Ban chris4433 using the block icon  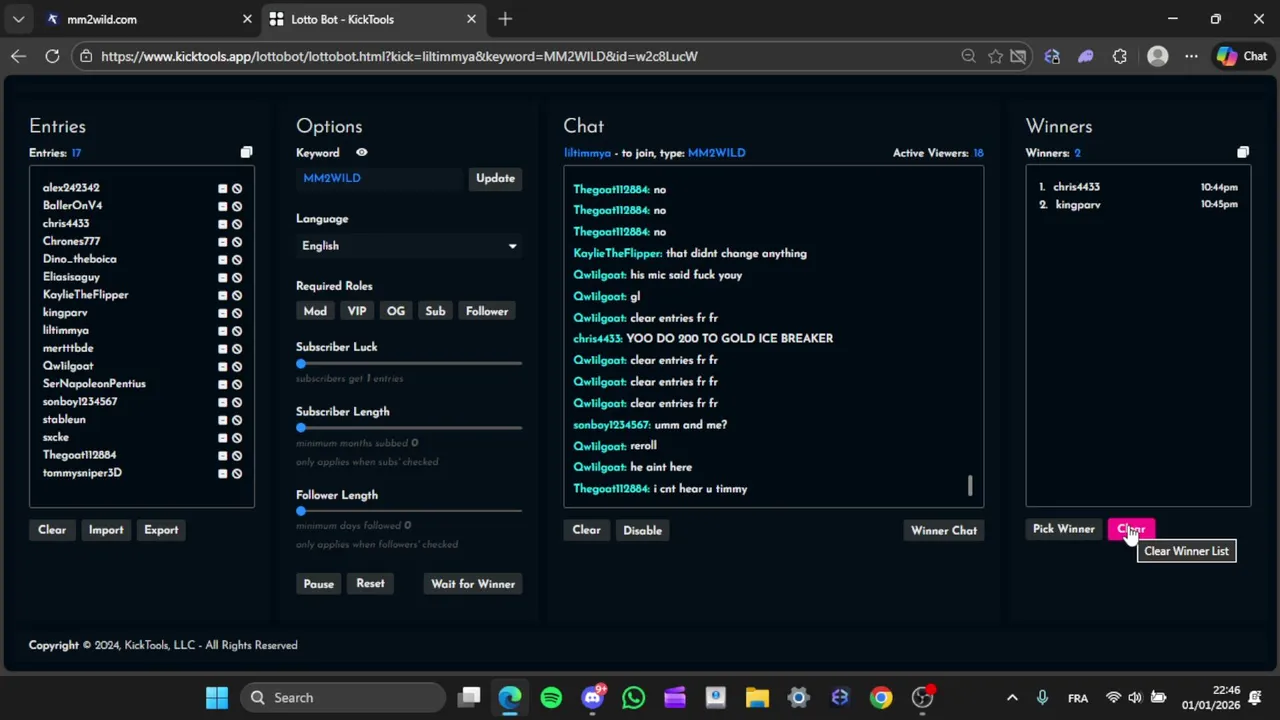237,224
